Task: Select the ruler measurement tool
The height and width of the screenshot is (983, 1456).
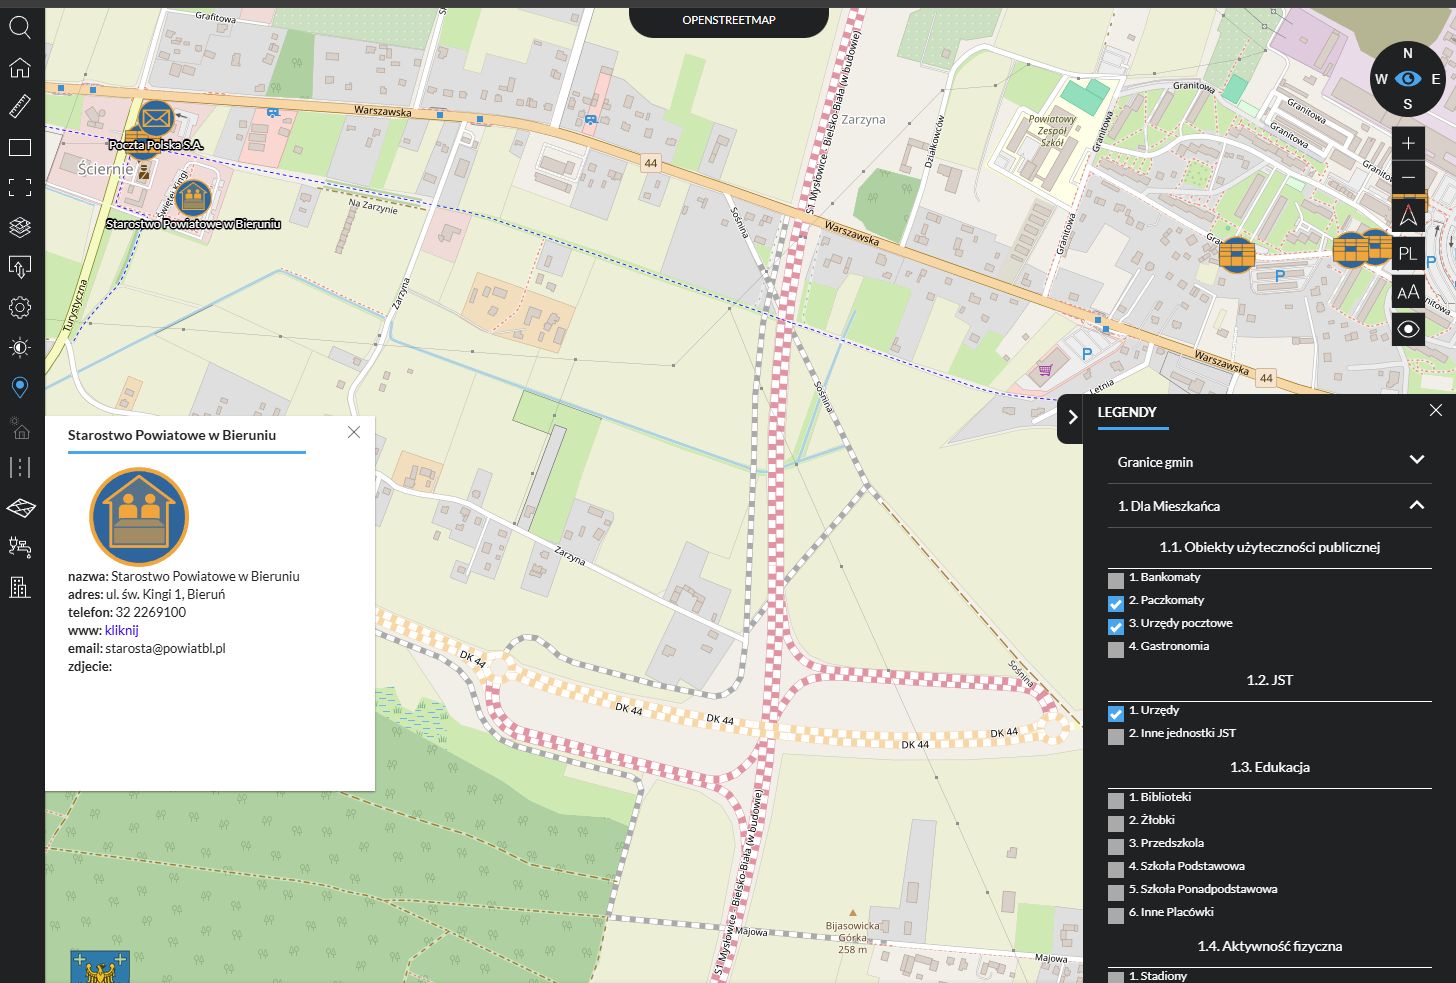Action: [x=20, y=106]
